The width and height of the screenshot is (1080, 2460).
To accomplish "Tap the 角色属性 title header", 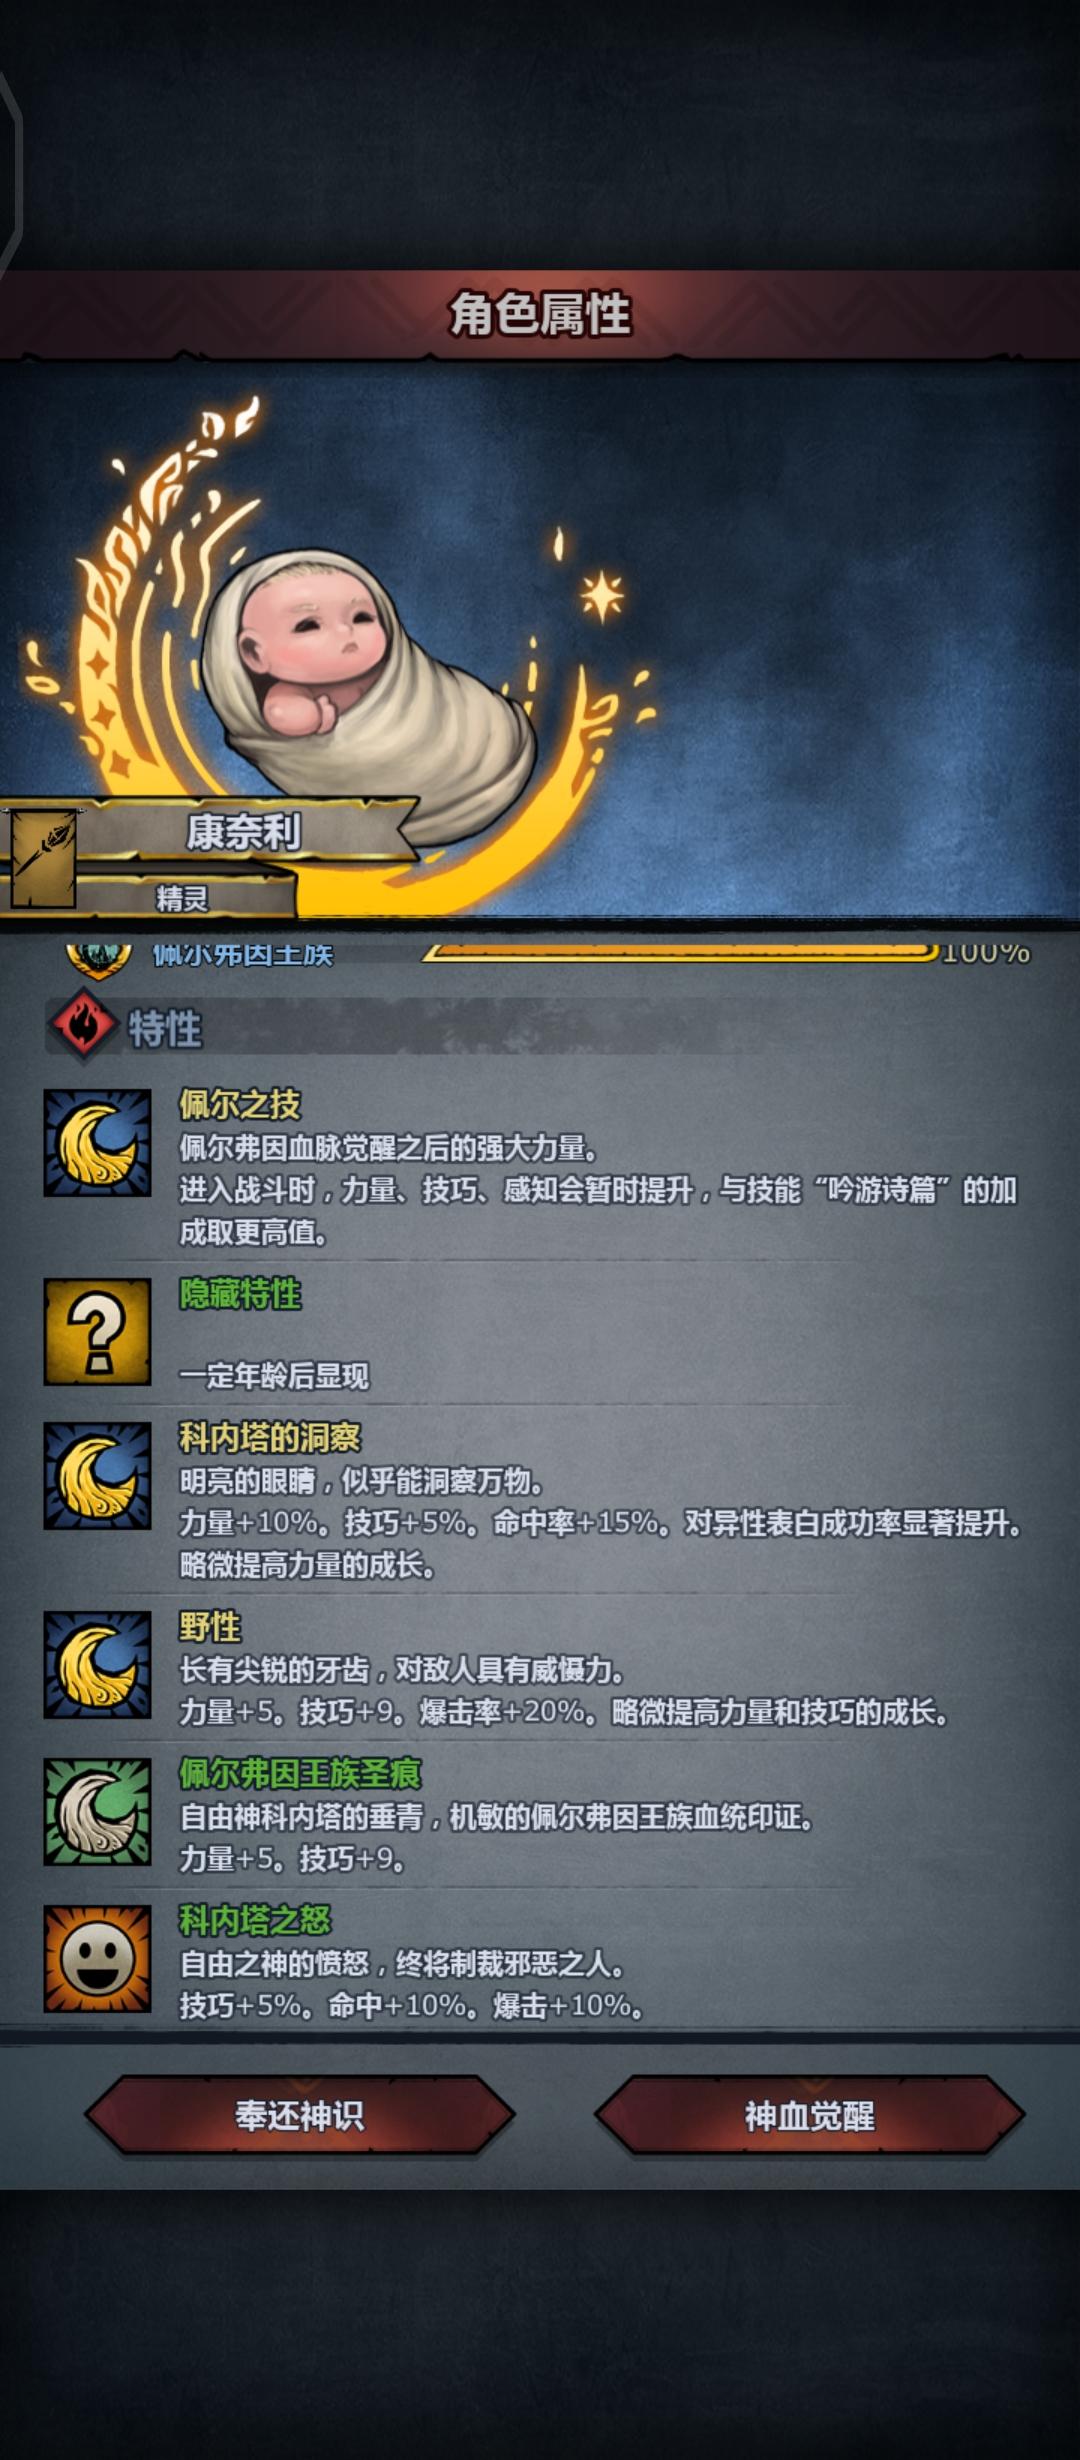I will [540, 313].
